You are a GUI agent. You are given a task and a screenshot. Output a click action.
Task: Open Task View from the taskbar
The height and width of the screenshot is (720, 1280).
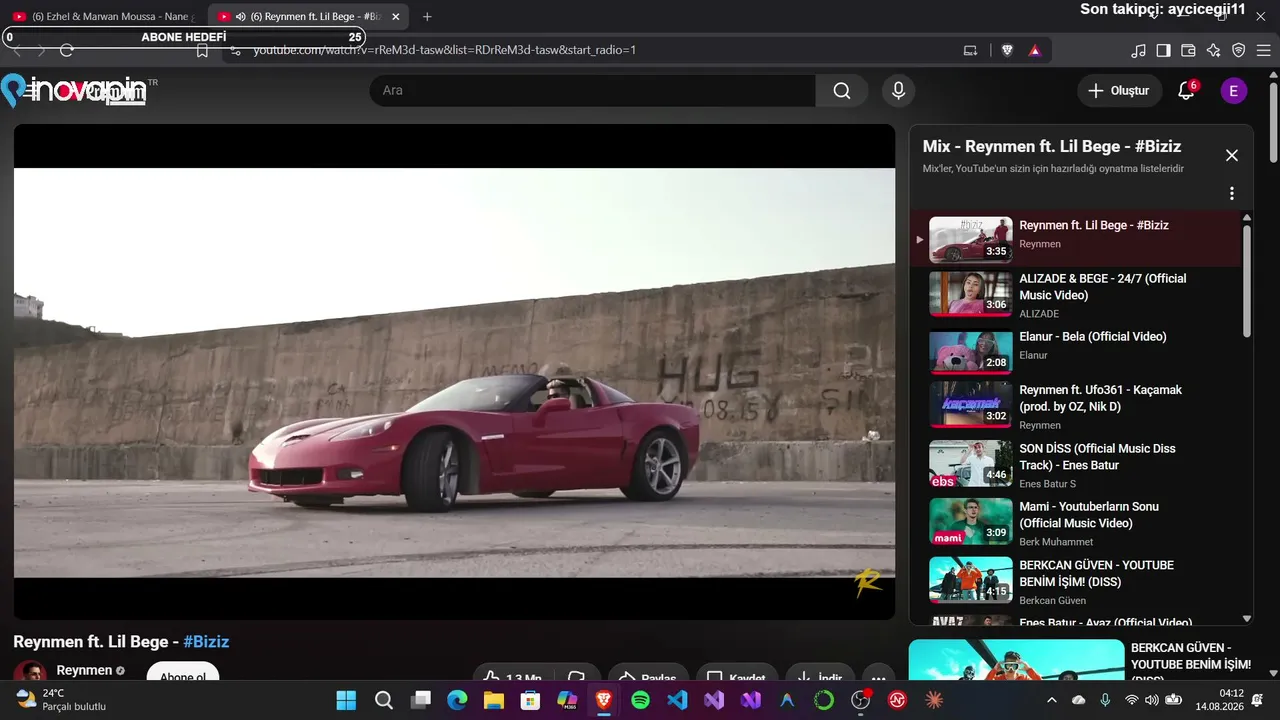[420, 700]
